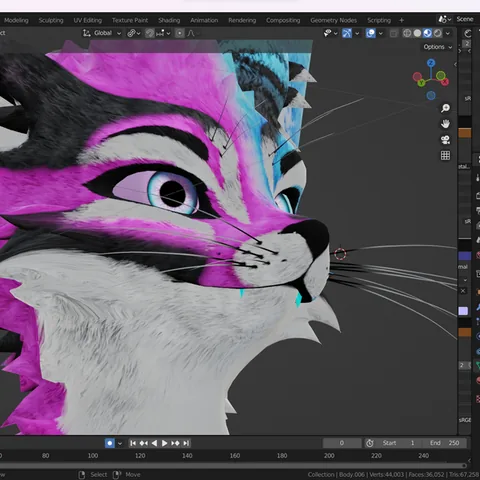480x480 pixels.
Task: Click the 3D cursor in the viewport
Action: (340, 254)
